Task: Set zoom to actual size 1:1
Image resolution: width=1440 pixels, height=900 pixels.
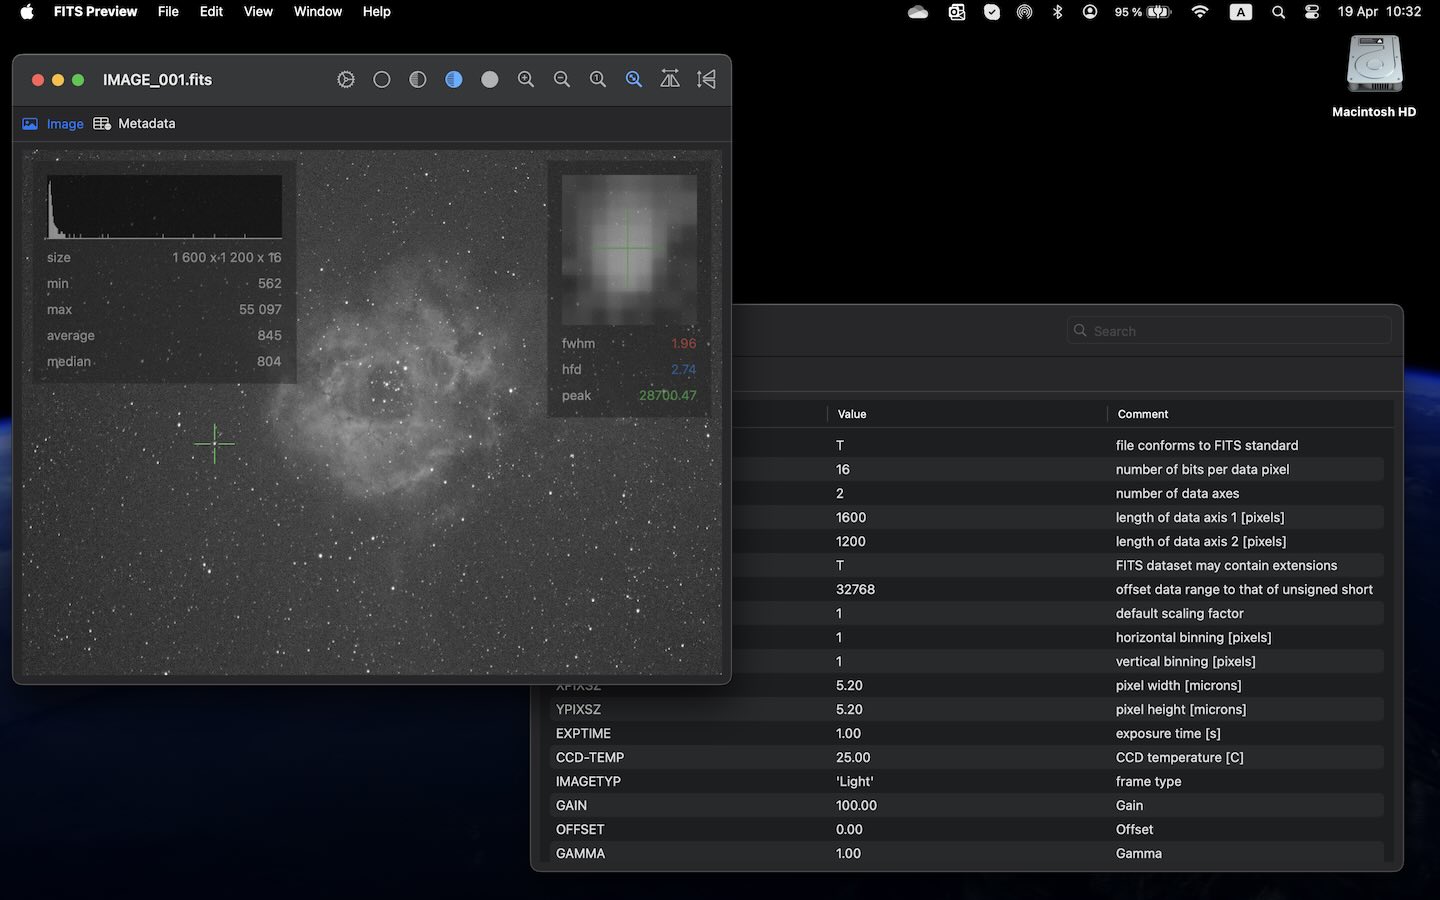Action: pyautogui.click(x=598, y=79)
